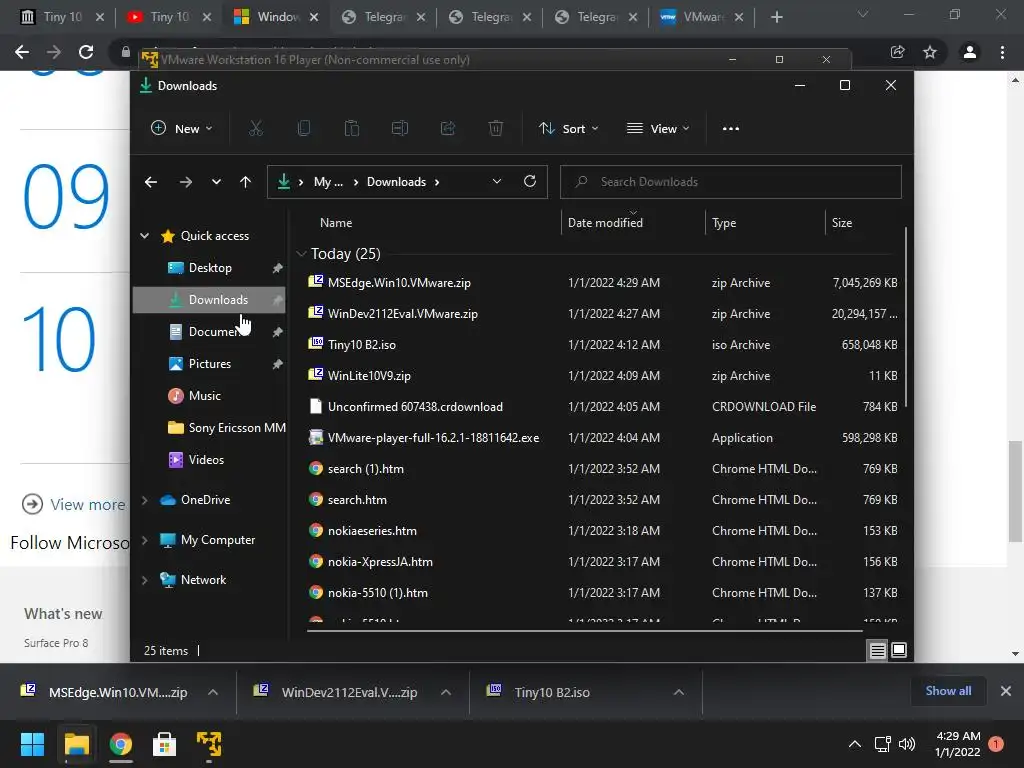Open Chrome three-dot menu
The width and height of the screenshot is (1024, 768).
click(1002, 52)
